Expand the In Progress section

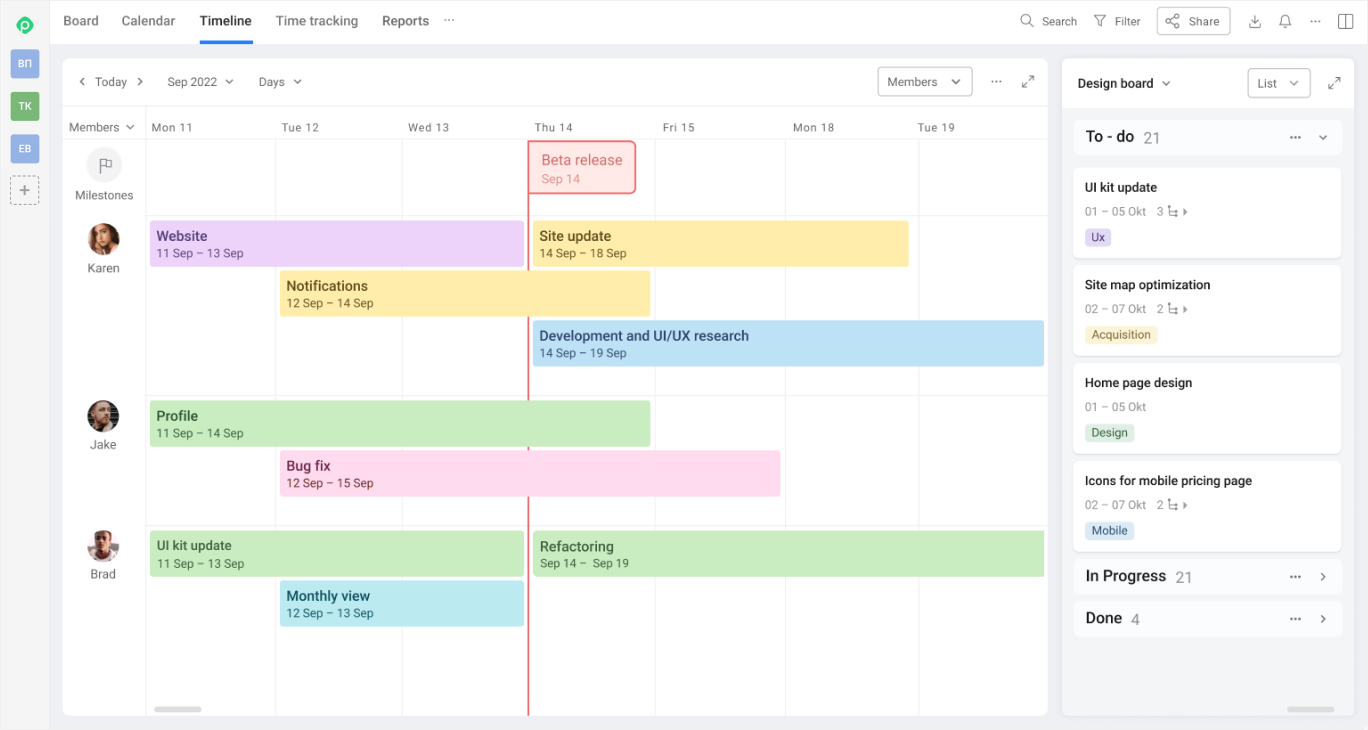pyautogui.click(x=1323, y=577)
